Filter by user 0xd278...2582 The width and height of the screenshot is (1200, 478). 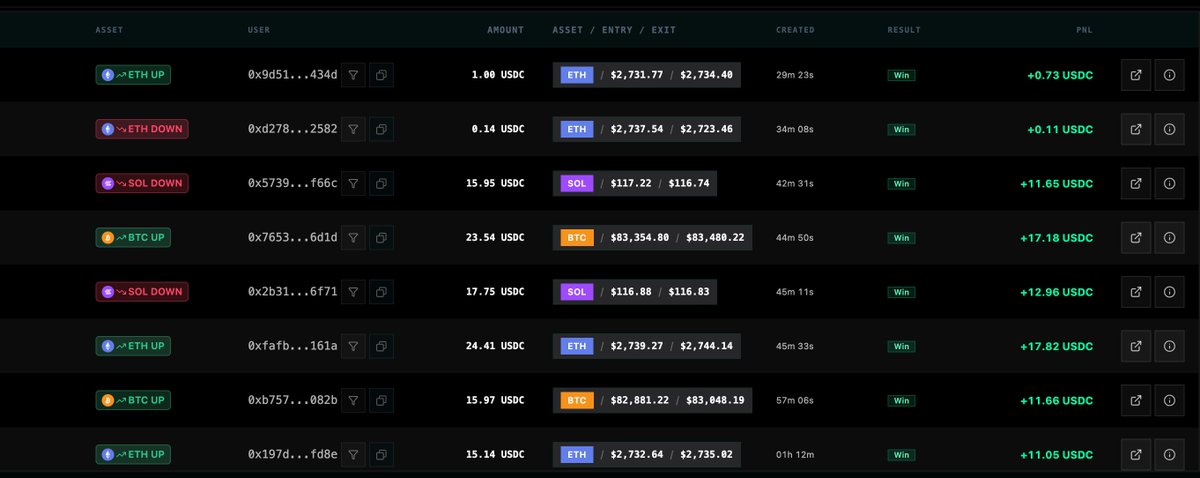tap(353, 129)
